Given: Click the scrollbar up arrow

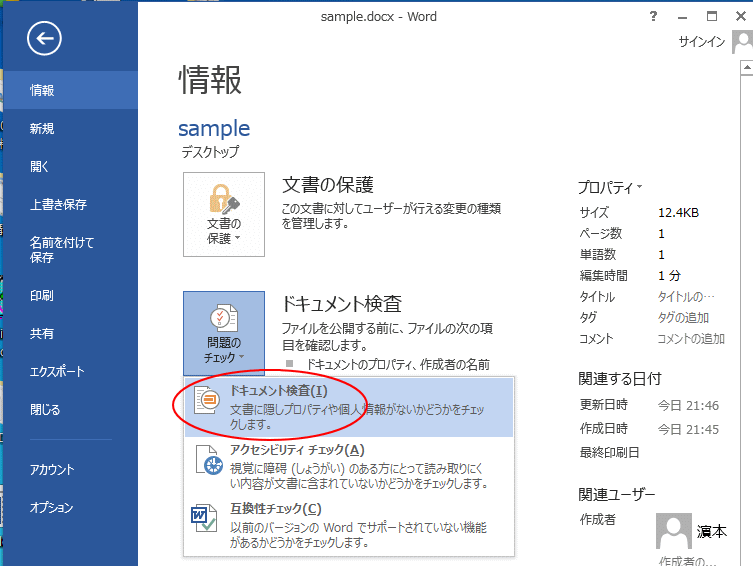Looking at the screenshot, I should (x=747, y=68).
